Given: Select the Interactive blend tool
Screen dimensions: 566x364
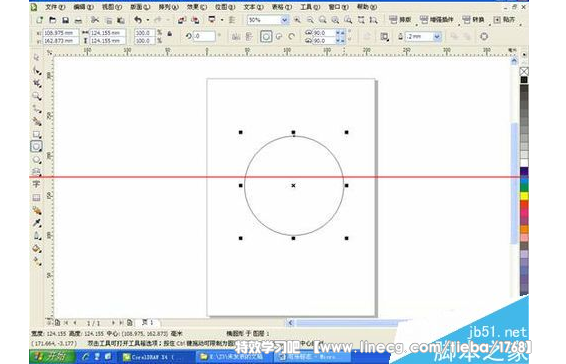Looking at the screenshot, I should [x=36, y=210].
